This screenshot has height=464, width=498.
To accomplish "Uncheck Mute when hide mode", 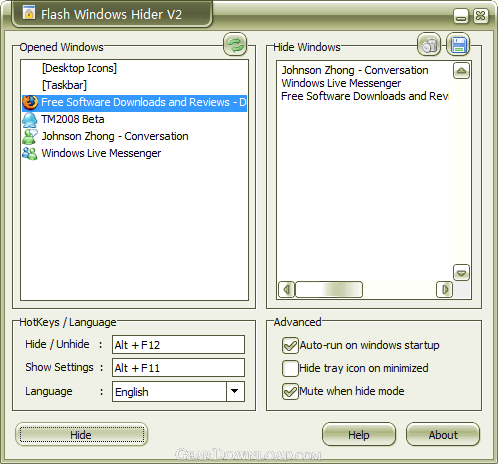I will 290,391.
